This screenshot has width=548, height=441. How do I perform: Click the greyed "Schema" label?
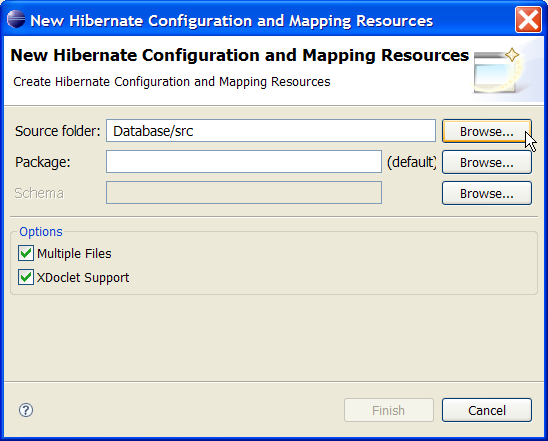tap(39, 193)
